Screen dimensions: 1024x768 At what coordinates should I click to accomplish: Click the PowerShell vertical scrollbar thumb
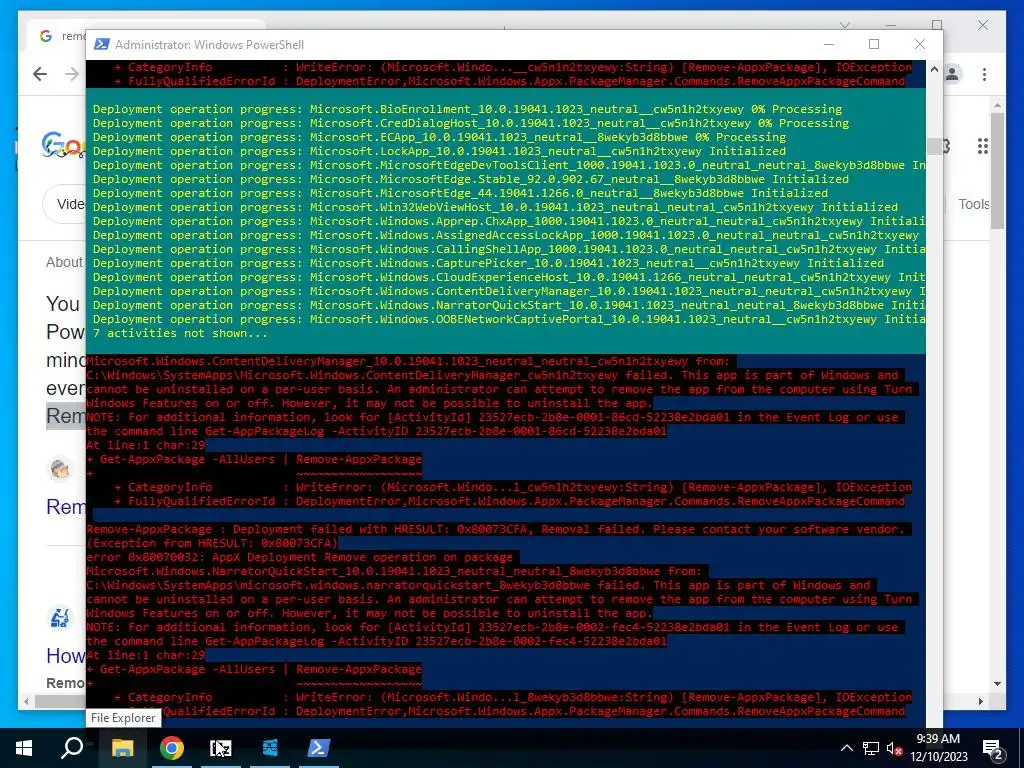tap(934, 146)
